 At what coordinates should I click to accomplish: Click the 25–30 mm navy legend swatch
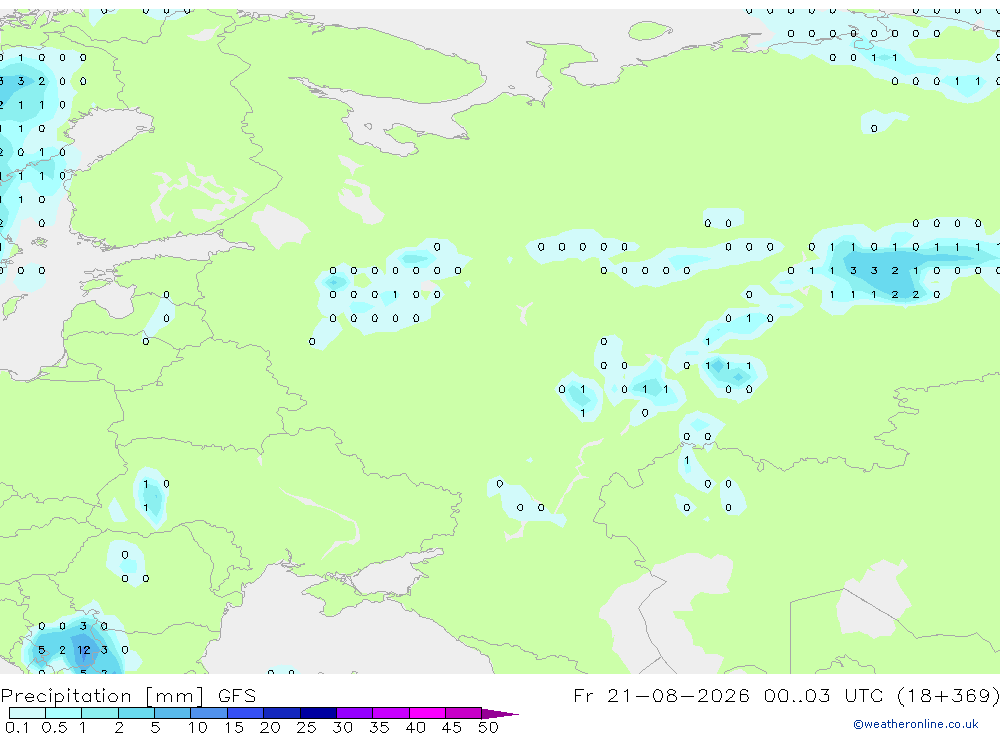(318, 713)
